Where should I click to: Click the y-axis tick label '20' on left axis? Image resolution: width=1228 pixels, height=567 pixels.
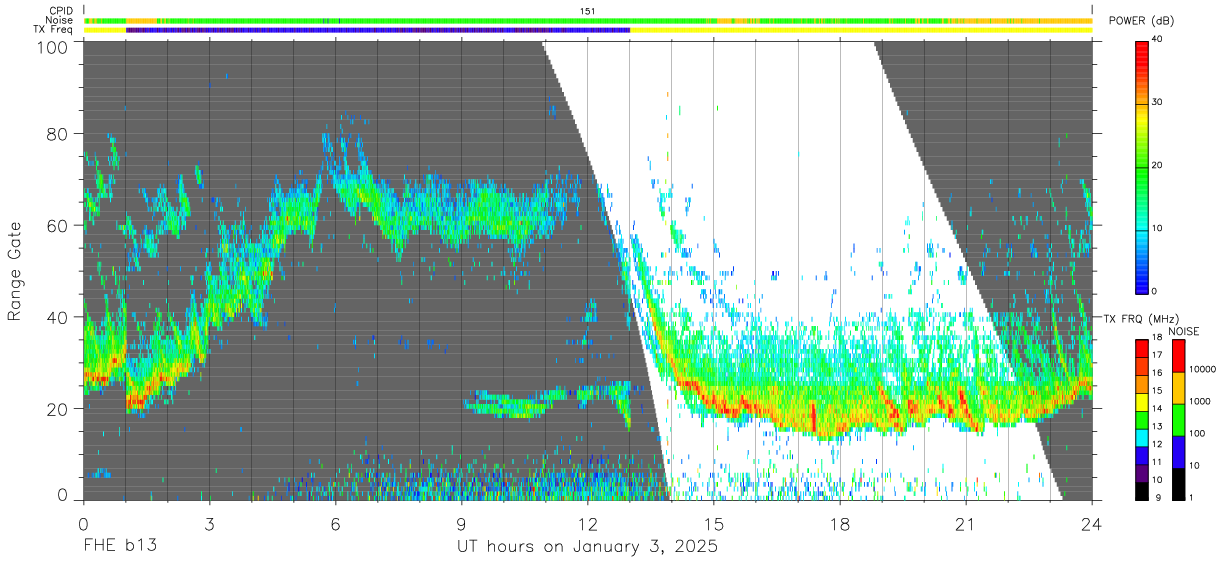pos(59,410)
